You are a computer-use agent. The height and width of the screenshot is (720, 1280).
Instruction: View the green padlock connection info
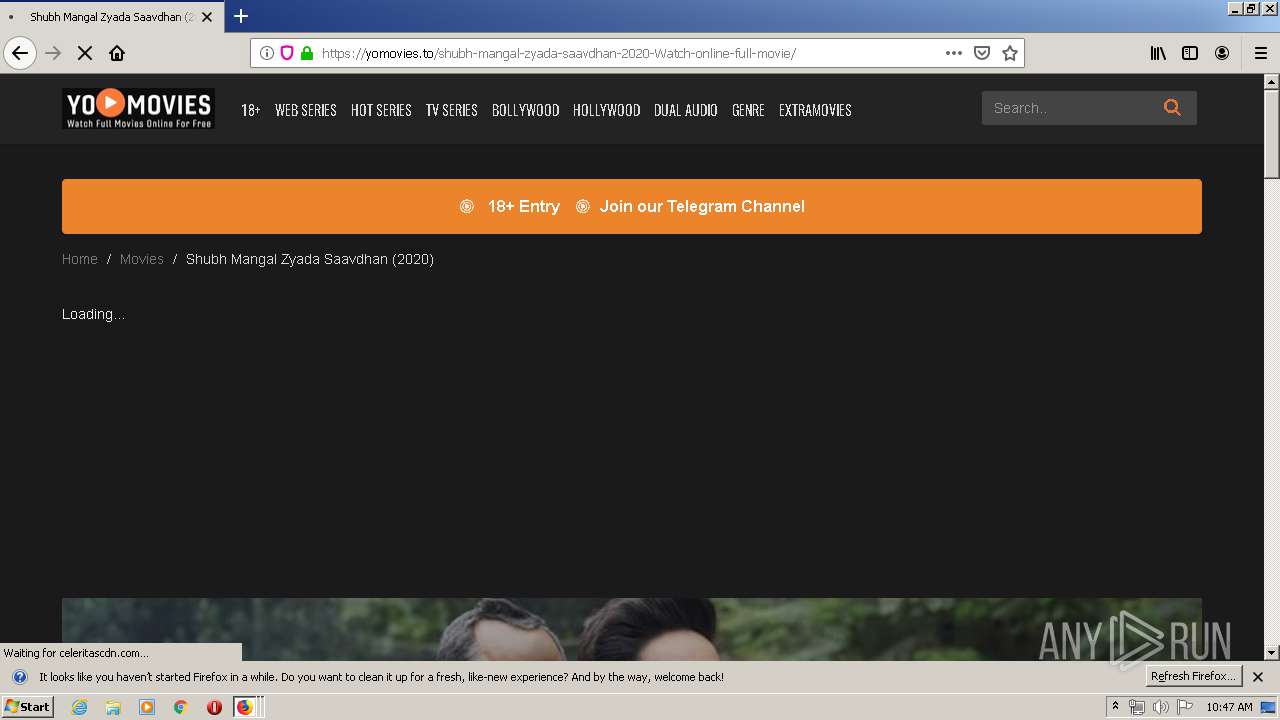(x=307, y=53)
